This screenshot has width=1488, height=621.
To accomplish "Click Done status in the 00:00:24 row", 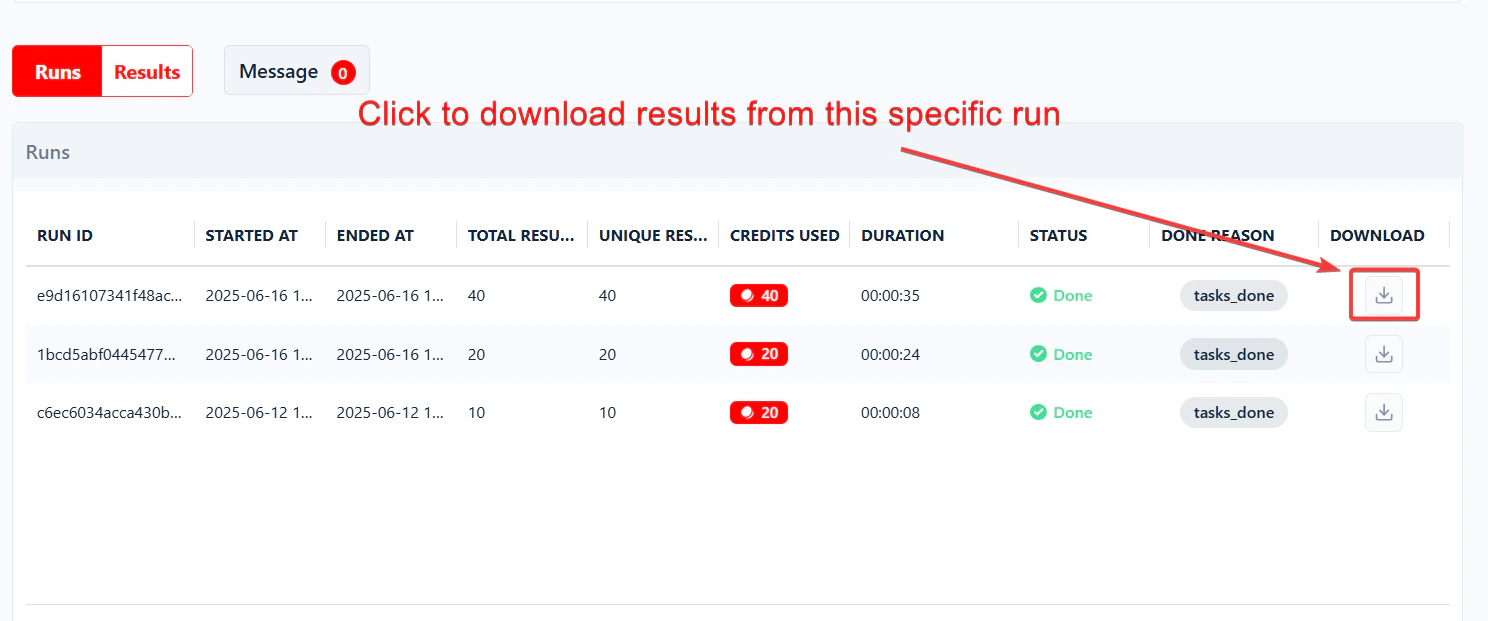I will (1061, 354).
